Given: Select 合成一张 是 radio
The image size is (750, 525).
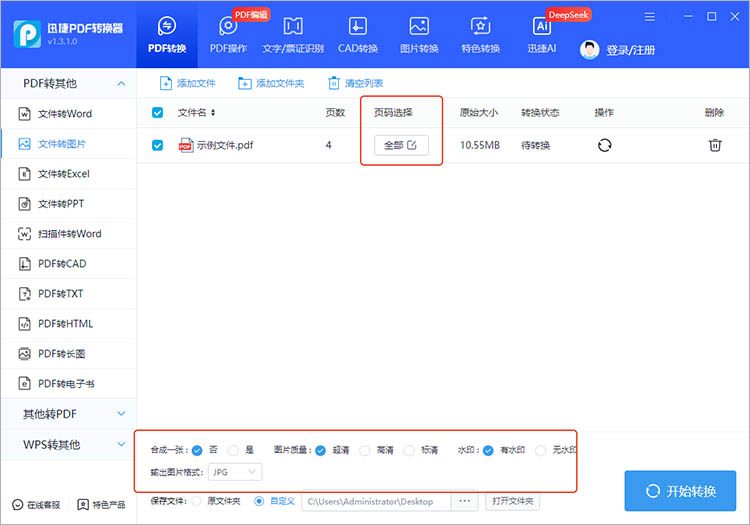Looking at the screenshot, I should coord(233,450).
